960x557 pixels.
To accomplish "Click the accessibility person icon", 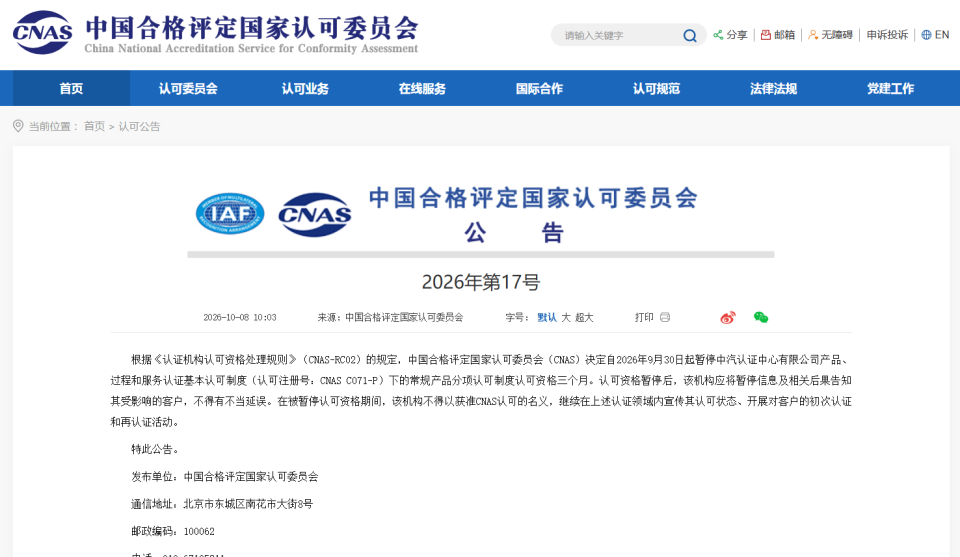I will [813, 35].
